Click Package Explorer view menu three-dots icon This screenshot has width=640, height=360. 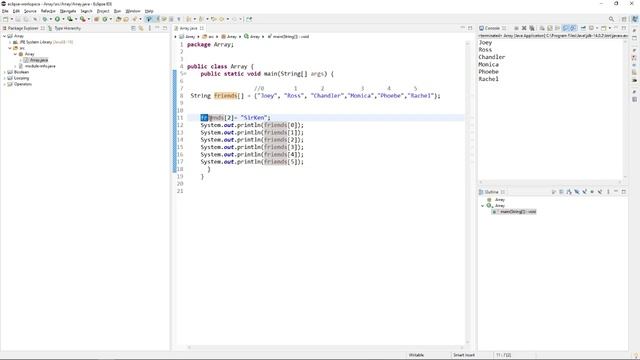[149, 28]
